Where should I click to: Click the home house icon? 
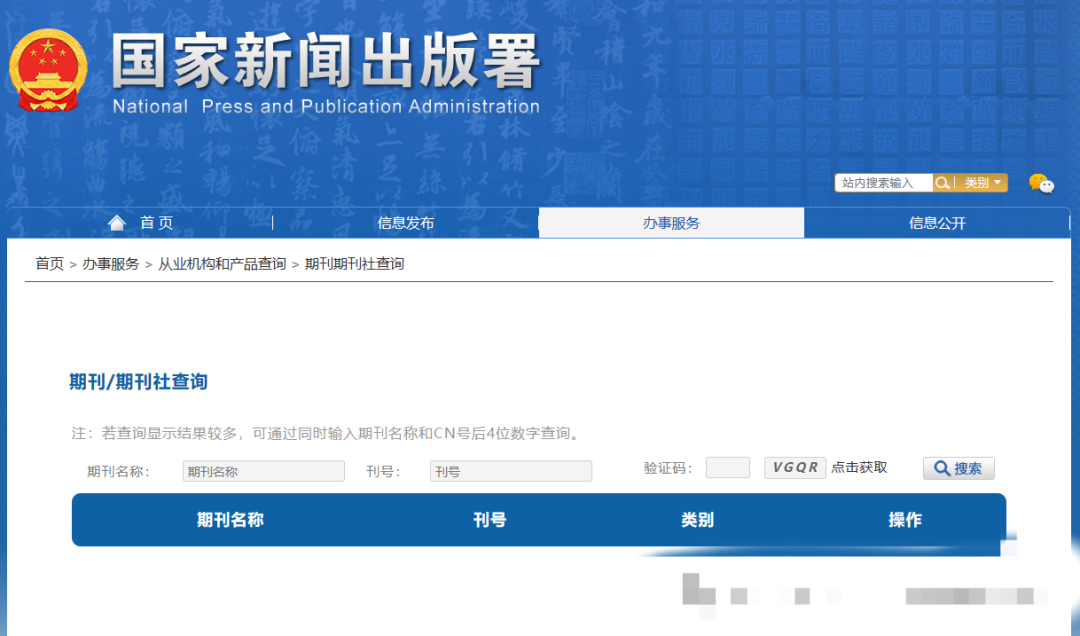coord(116,223)
